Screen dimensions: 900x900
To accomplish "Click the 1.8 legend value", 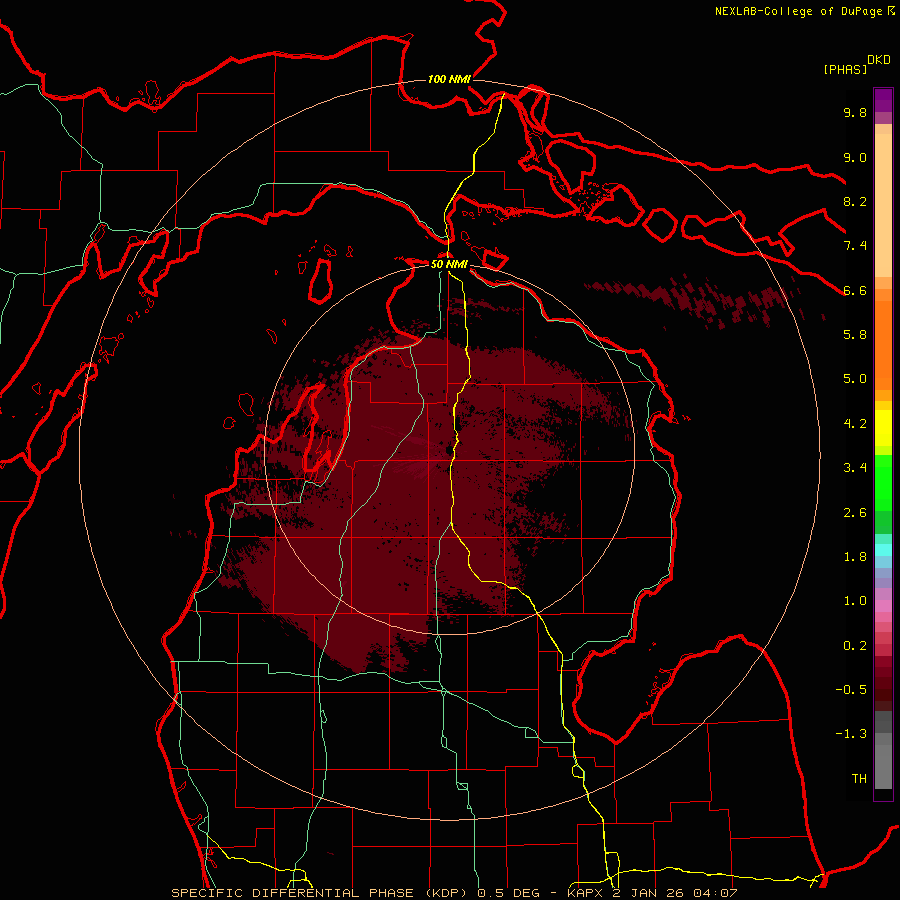I will coord(855,557).
